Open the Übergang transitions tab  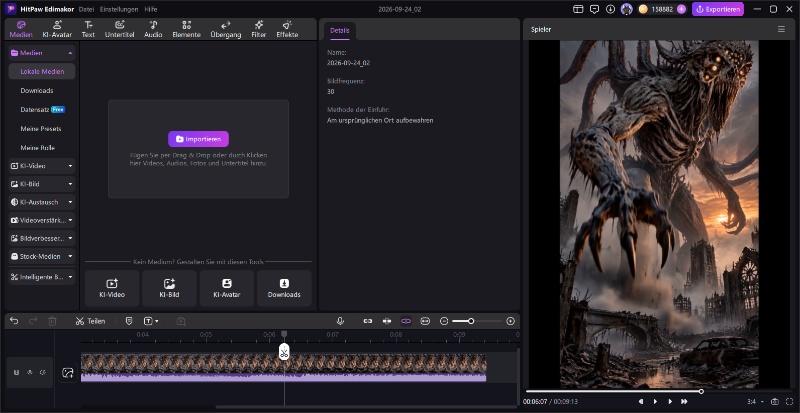coord(226,29)
